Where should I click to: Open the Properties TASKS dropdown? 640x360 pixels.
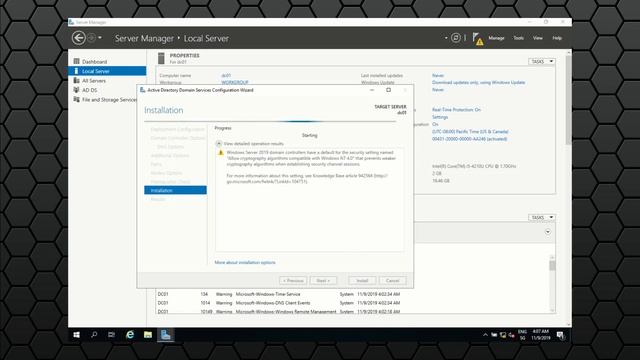coord(542,61)
